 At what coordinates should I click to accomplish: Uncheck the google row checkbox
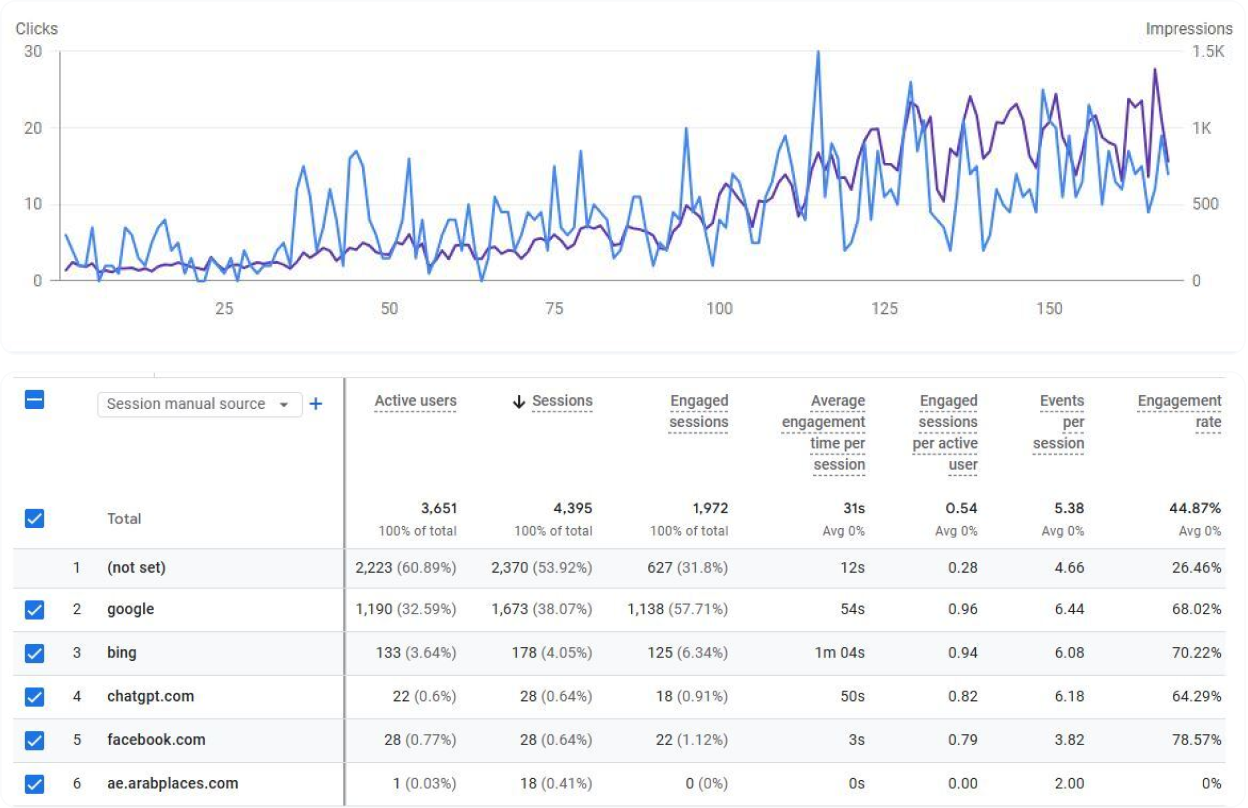[x=35, y=609]
